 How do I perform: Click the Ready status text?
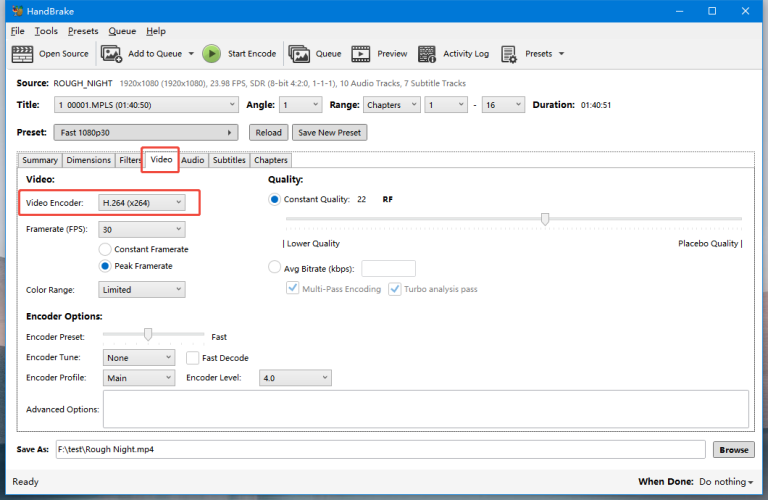25,482
